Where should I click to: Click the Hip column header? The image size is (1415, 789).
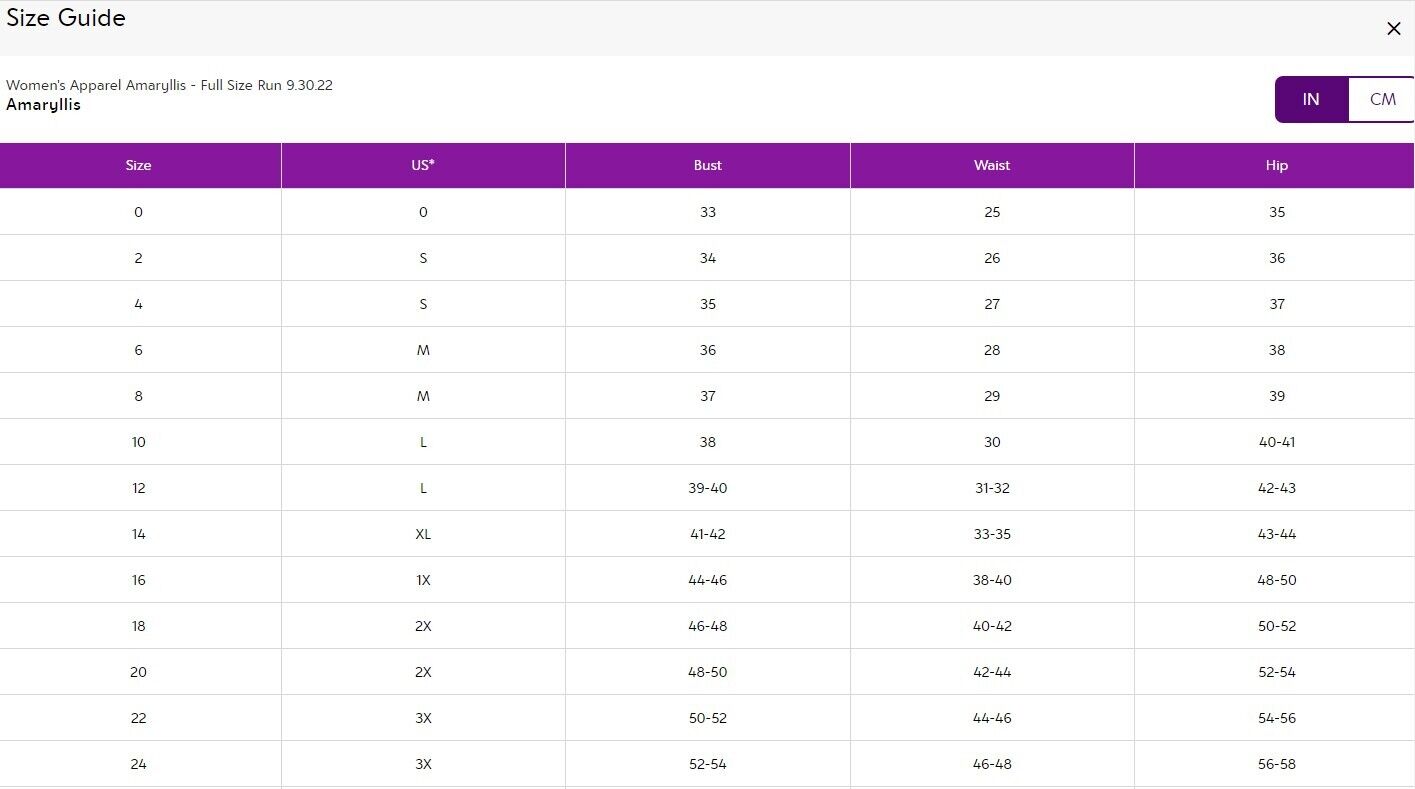(x=1276, y=165)
